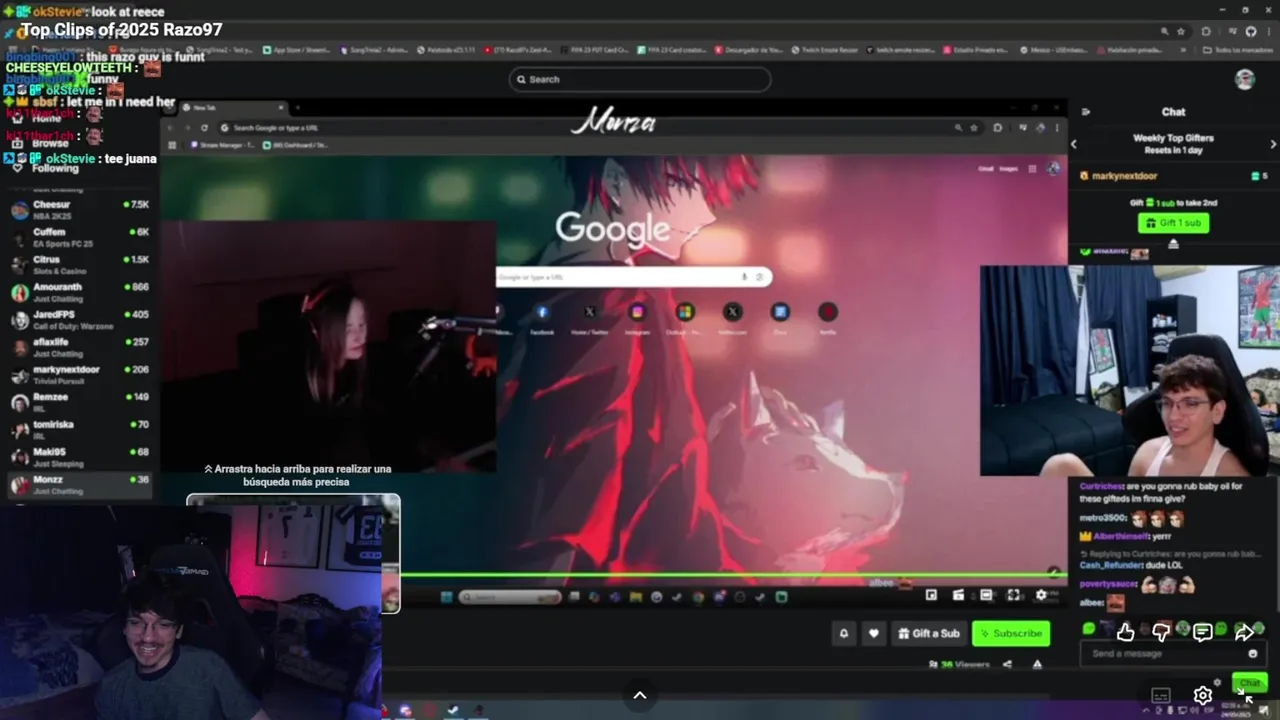Select Remzee channel in sidebar
This screenshot has height=720, width=1280.
(80, 402)
